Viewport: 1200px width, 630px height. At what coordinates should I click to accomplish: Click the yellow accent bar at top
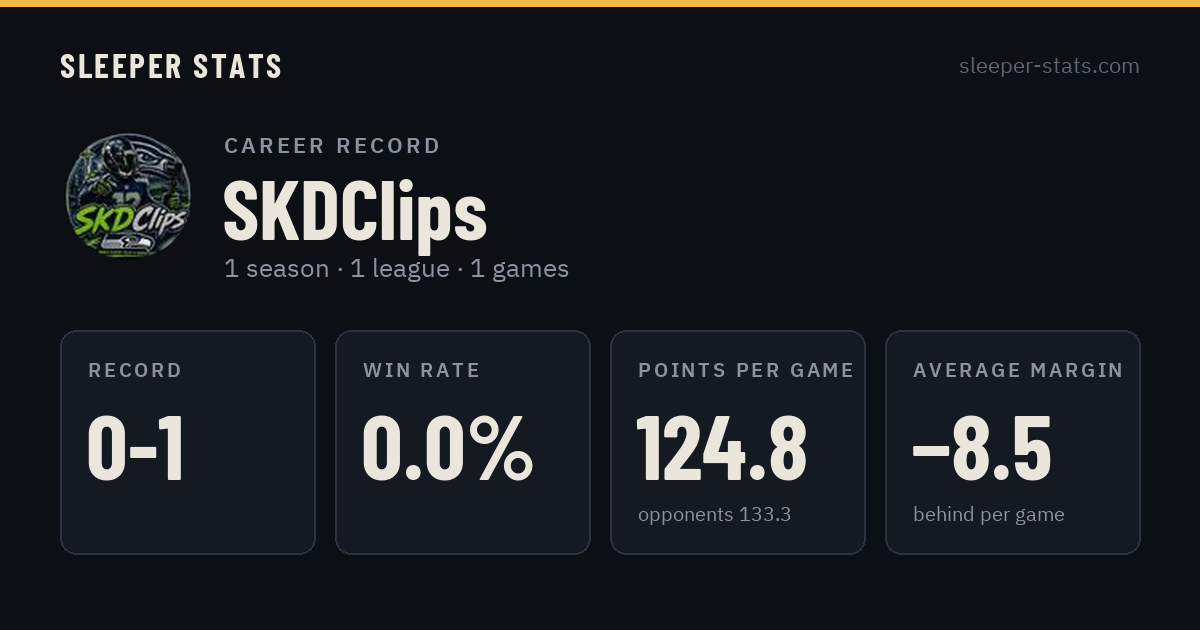point(600,3)
